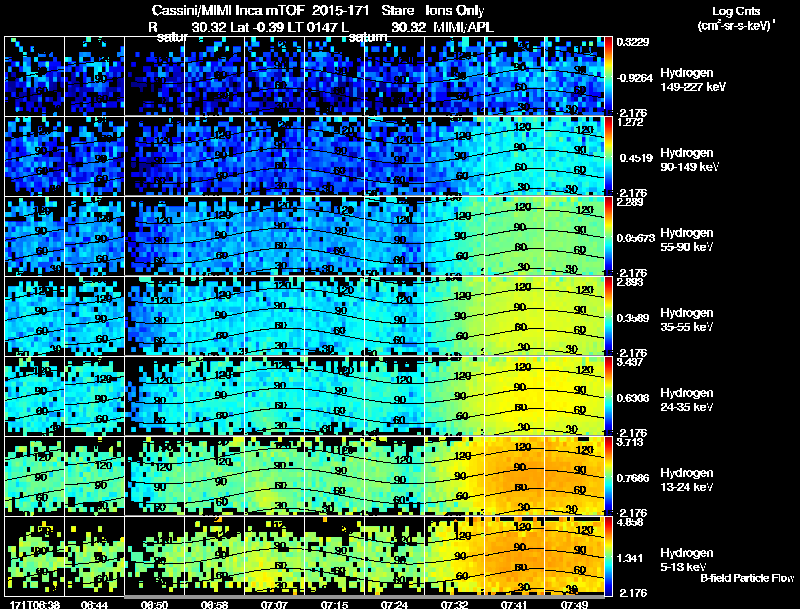Image resolution: width=800 pixels, height=609 pixels.
Task: Click the 2.289 color scale value
Action: [630, 202]
